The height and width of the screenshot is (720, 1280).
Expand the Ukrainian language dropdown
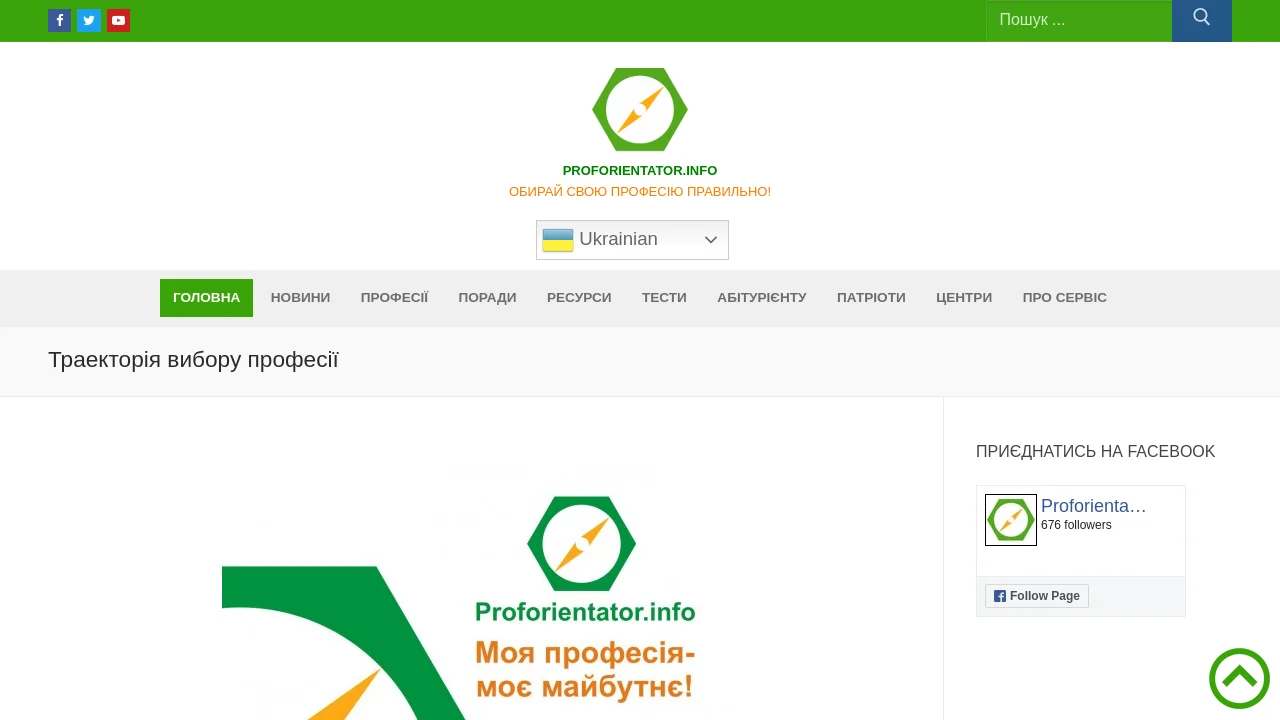pos(710,240)
